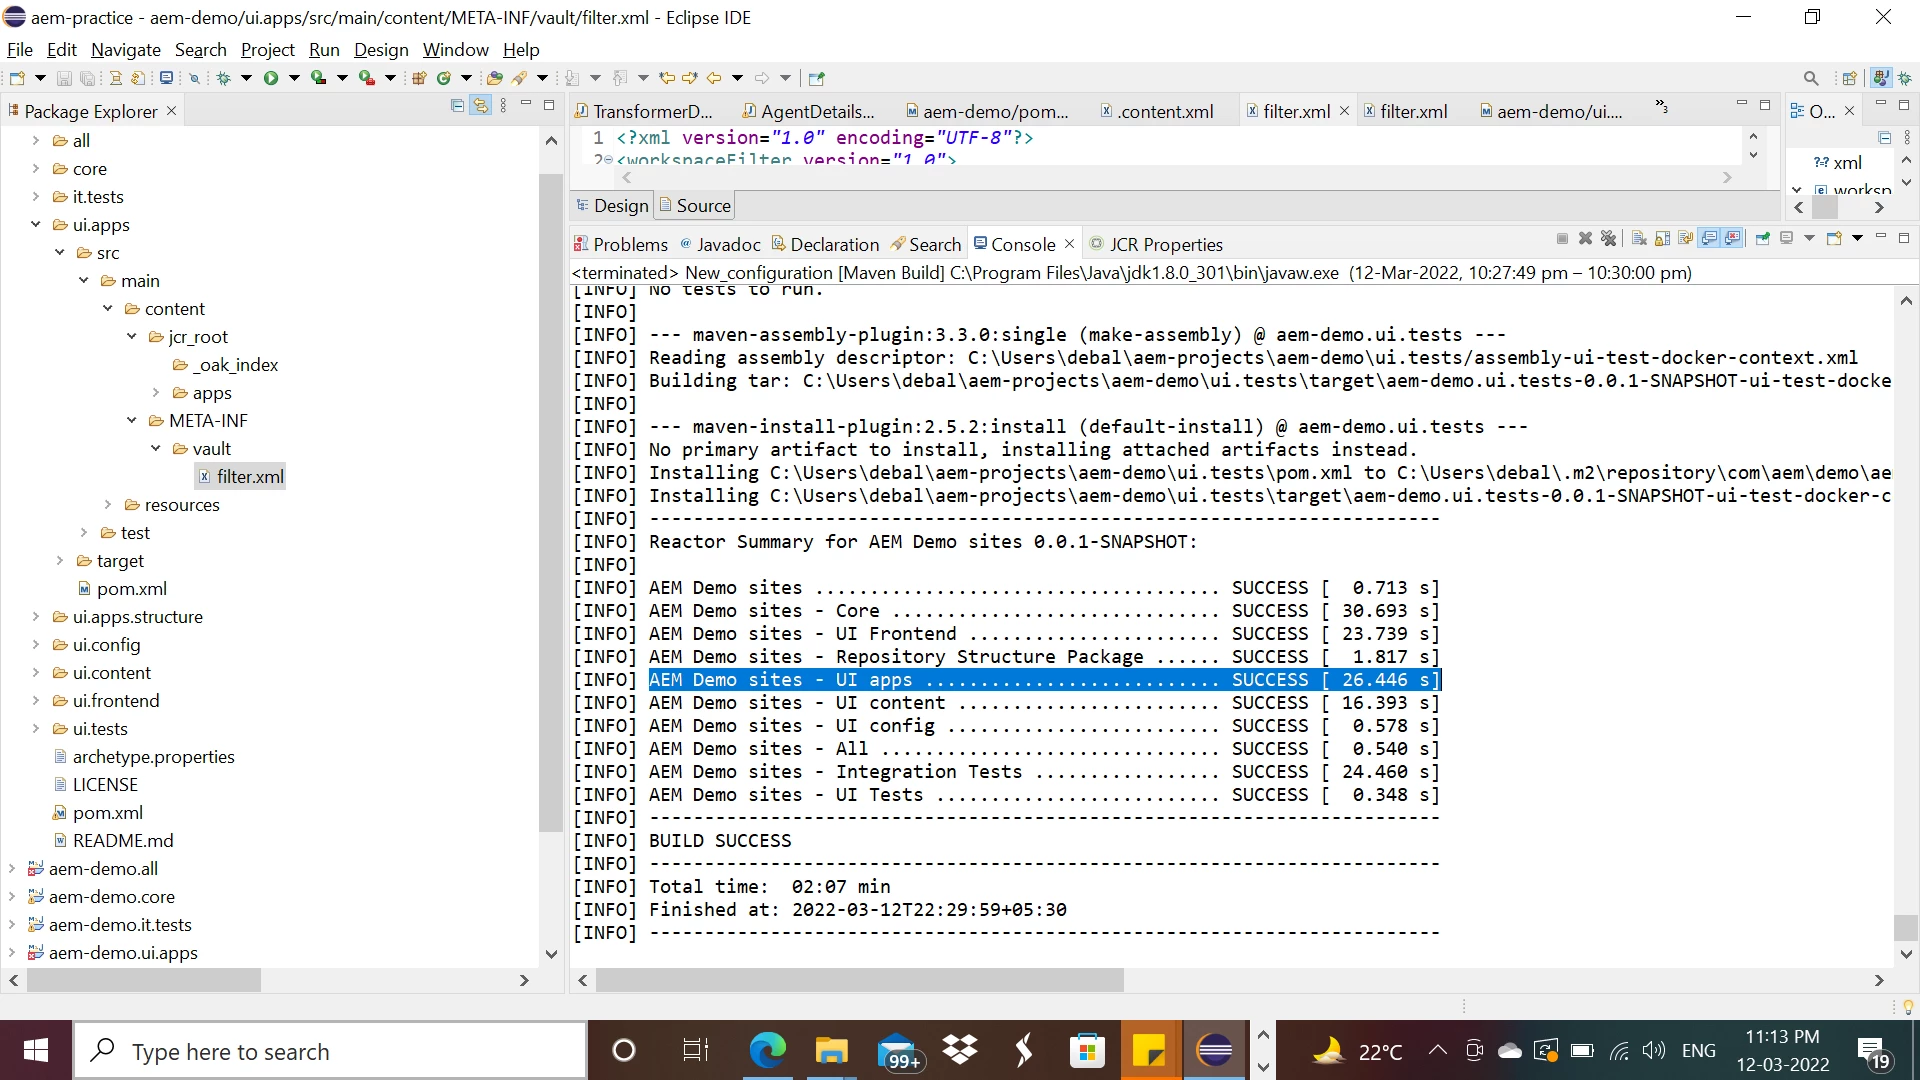Click the Open Type toolbar icon
Image resolution: width=1920 pixels, height=1080 pixels.
pos(493,78)
